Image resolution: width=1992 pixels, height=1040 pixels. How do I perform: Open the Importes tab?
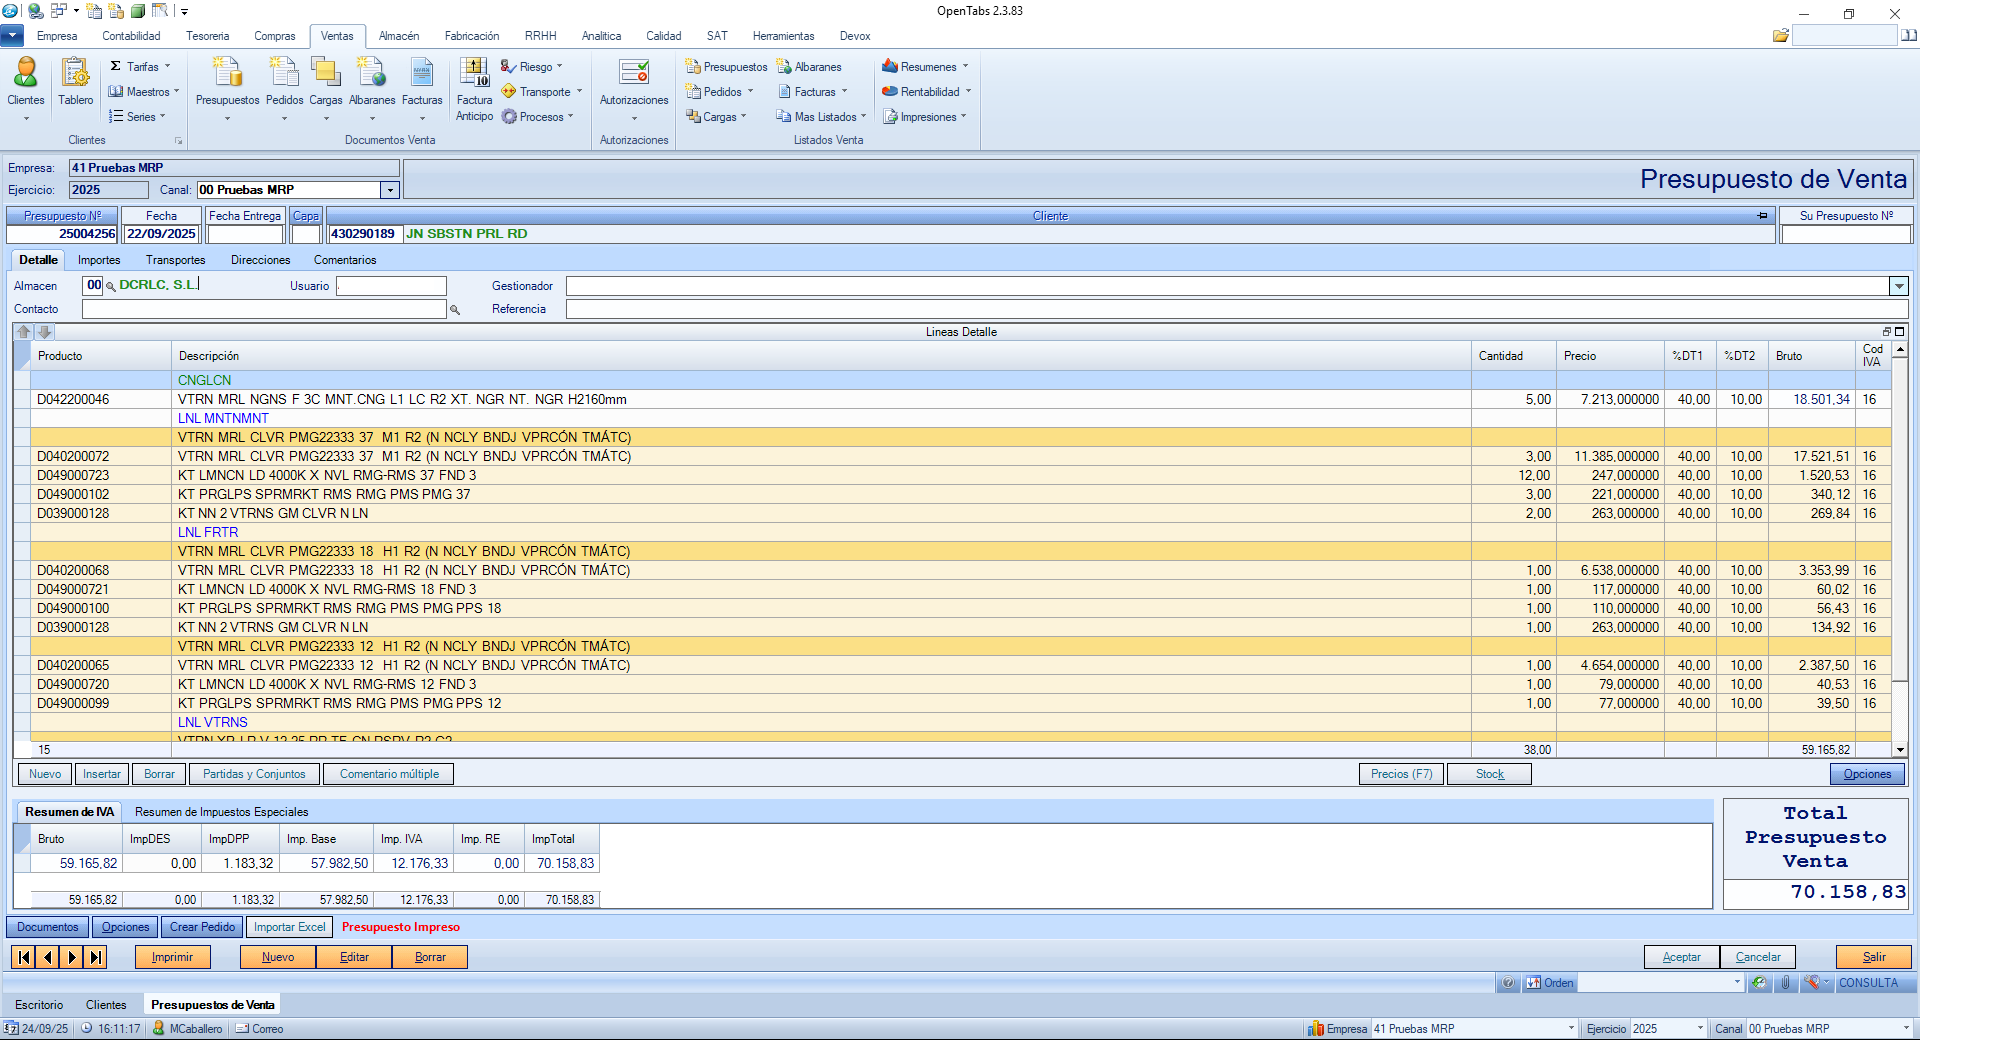point(99,260)
